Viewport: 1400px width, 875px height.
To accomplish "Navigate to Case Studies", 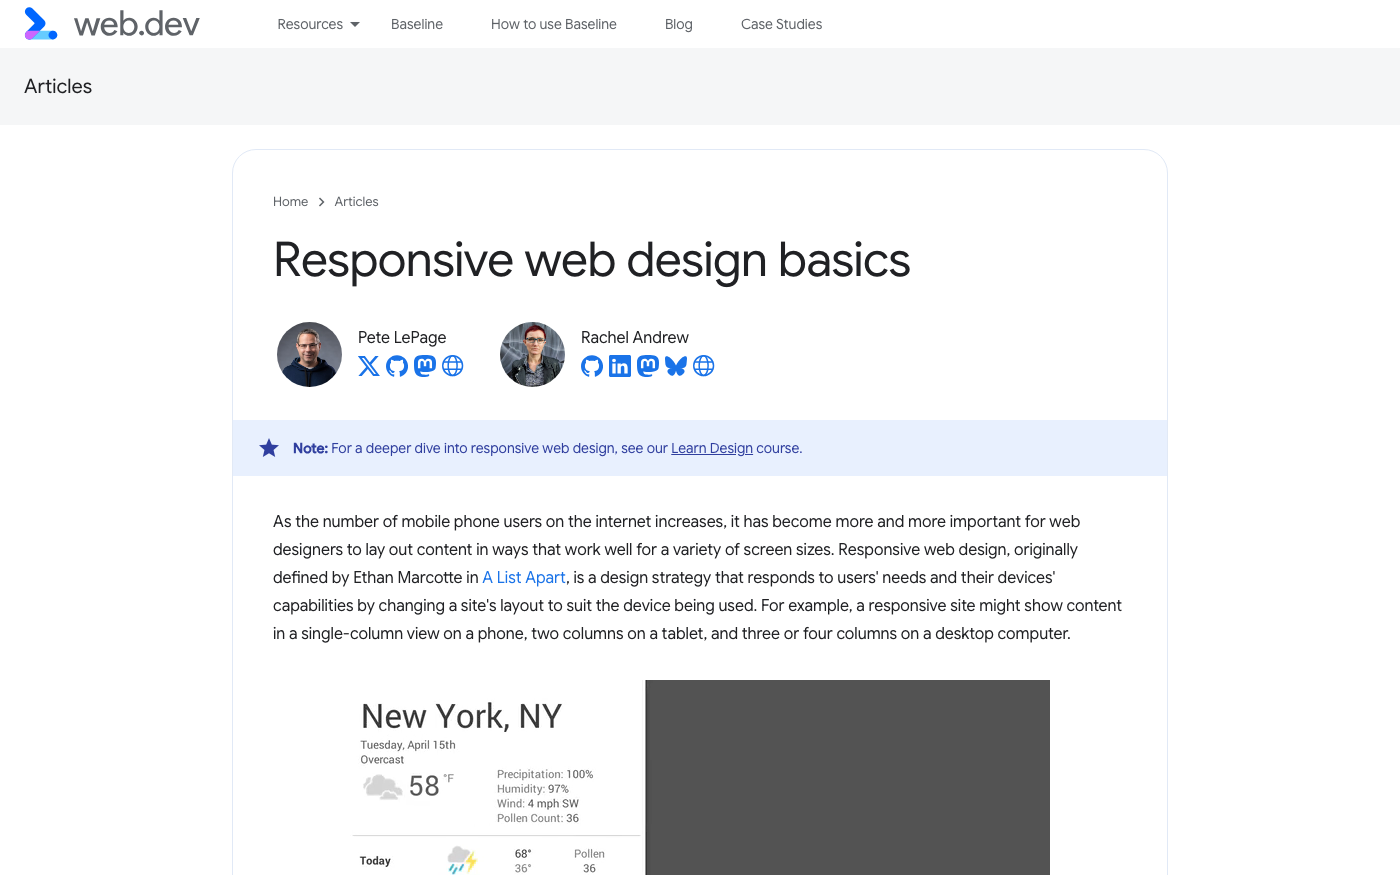I will 781,24.
